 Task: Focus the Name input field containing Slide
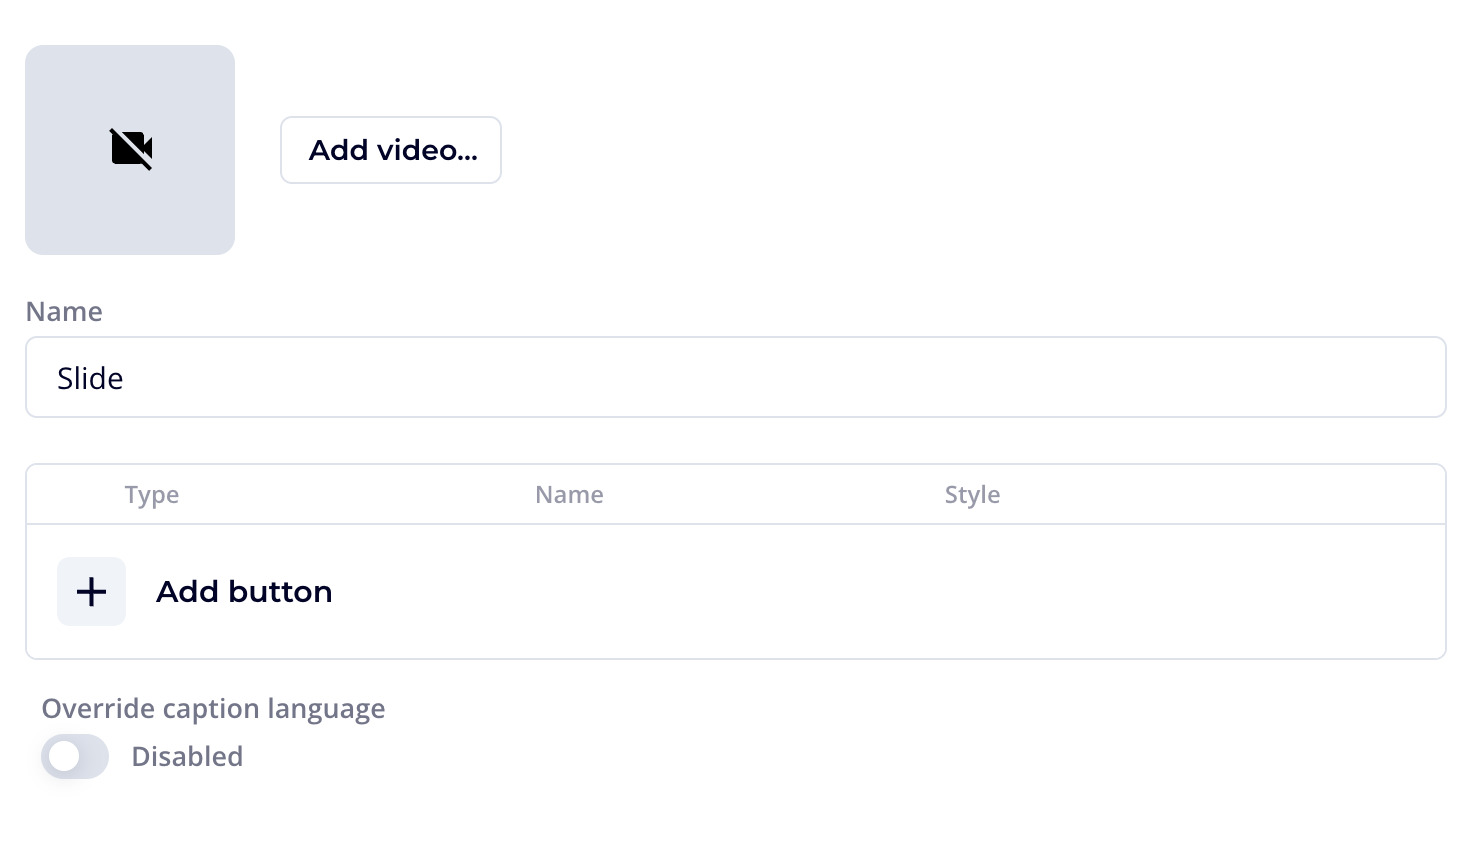tap(735, 377)
